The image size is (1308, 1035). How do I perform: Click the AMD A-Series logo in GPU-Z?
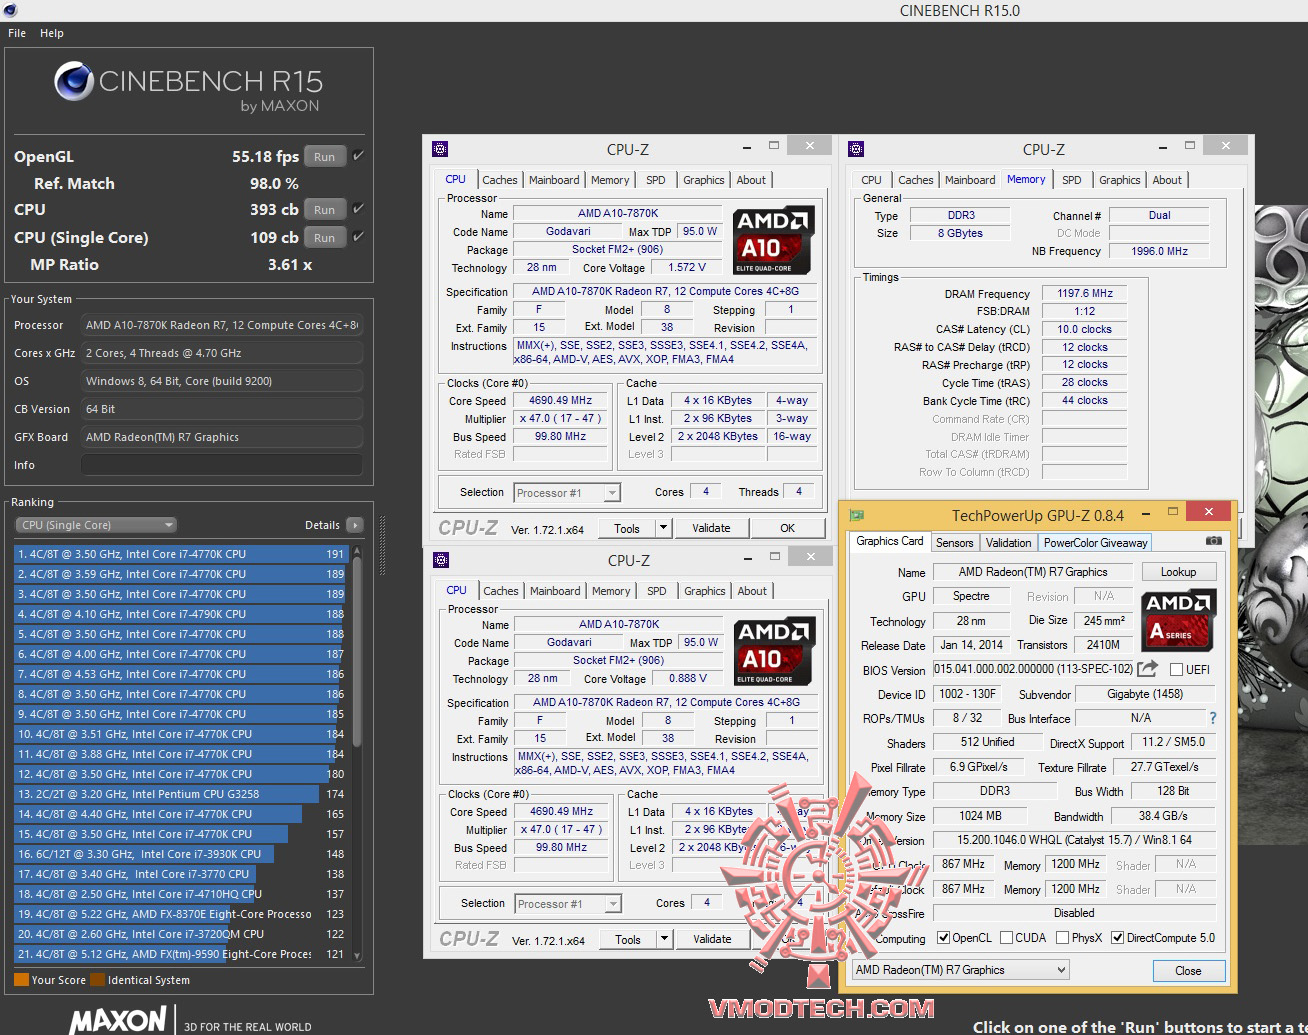coord(1180,619)
